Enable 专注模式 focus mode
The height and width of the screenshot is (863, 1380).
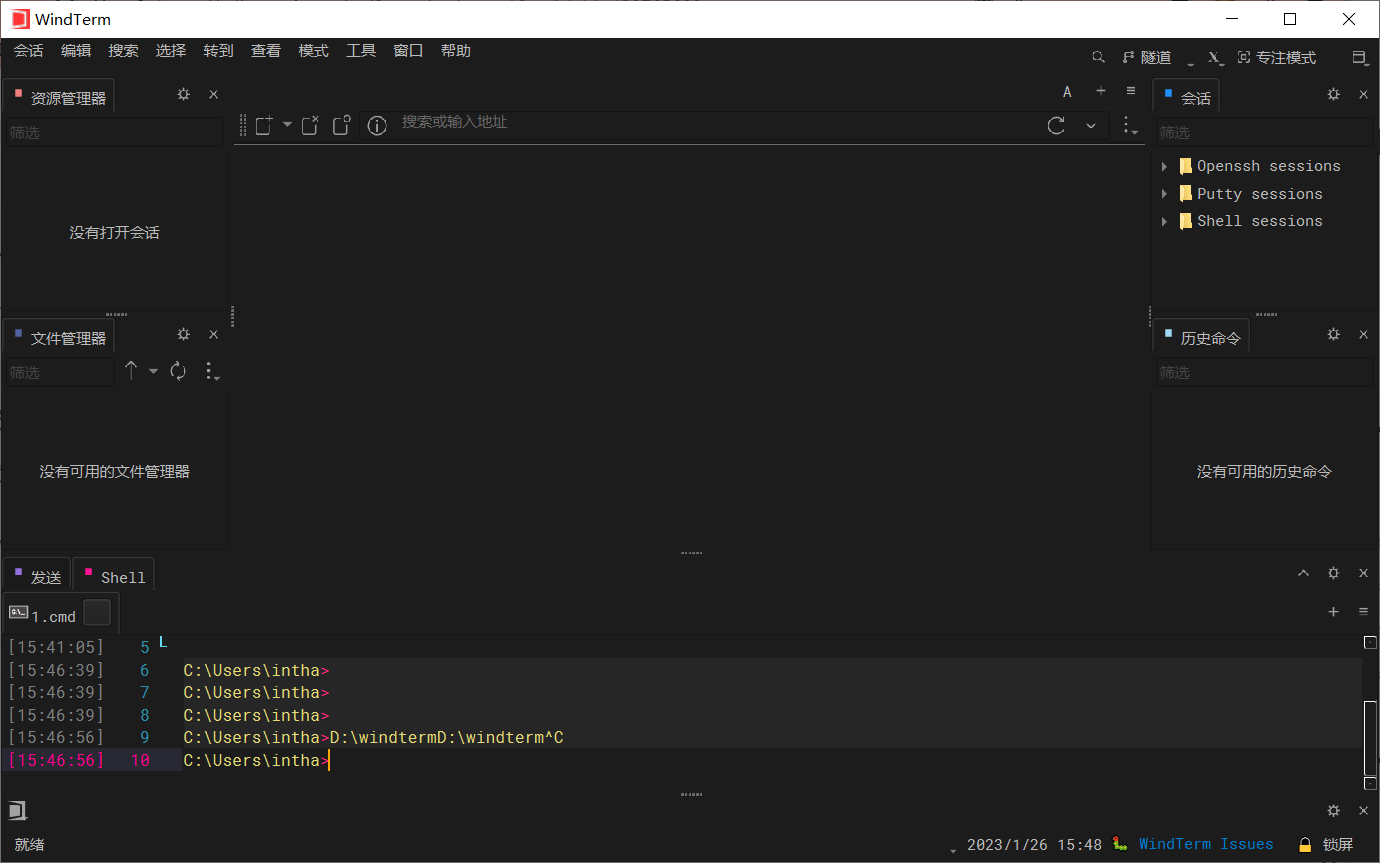tap(1277, 58)
